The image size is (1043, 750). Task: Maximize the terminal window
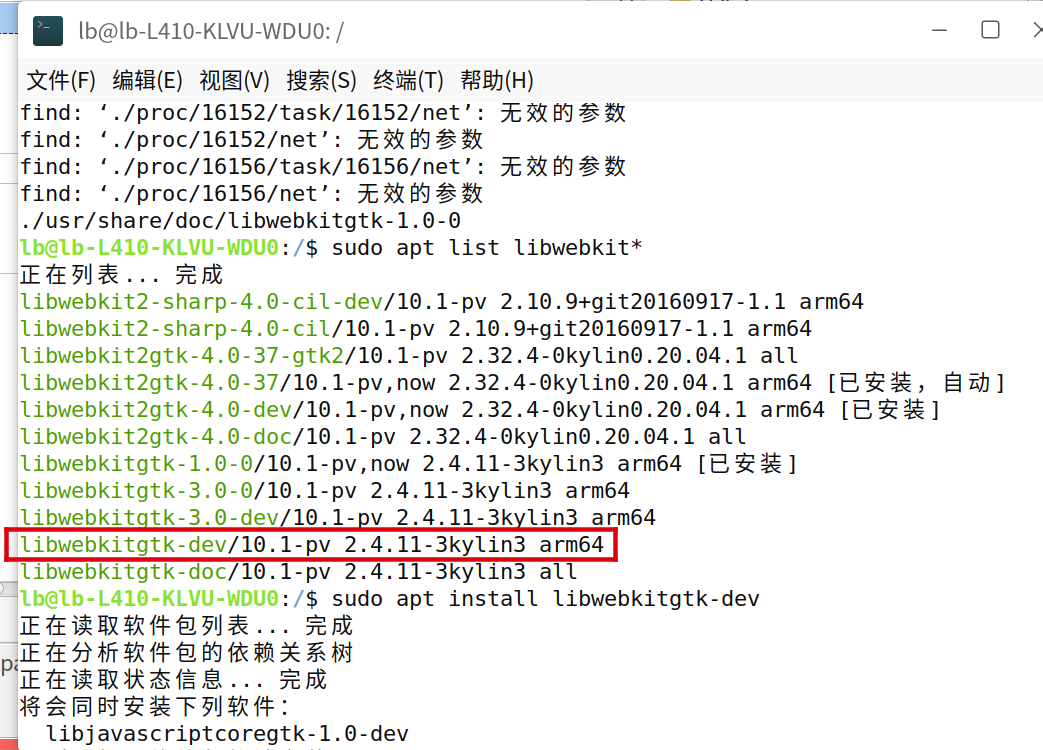pyautogui.click(x=990, y=30)
